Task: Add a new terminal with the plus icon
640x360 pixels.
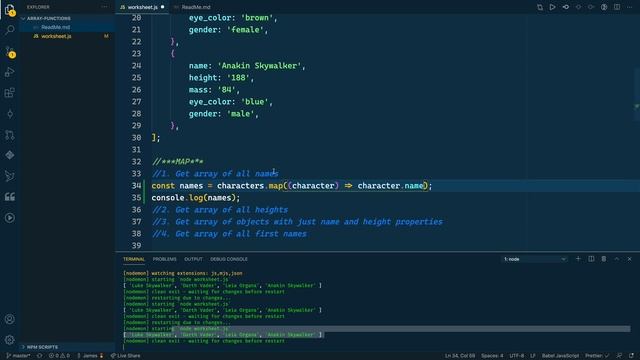Action: click(x=578, y=259)
